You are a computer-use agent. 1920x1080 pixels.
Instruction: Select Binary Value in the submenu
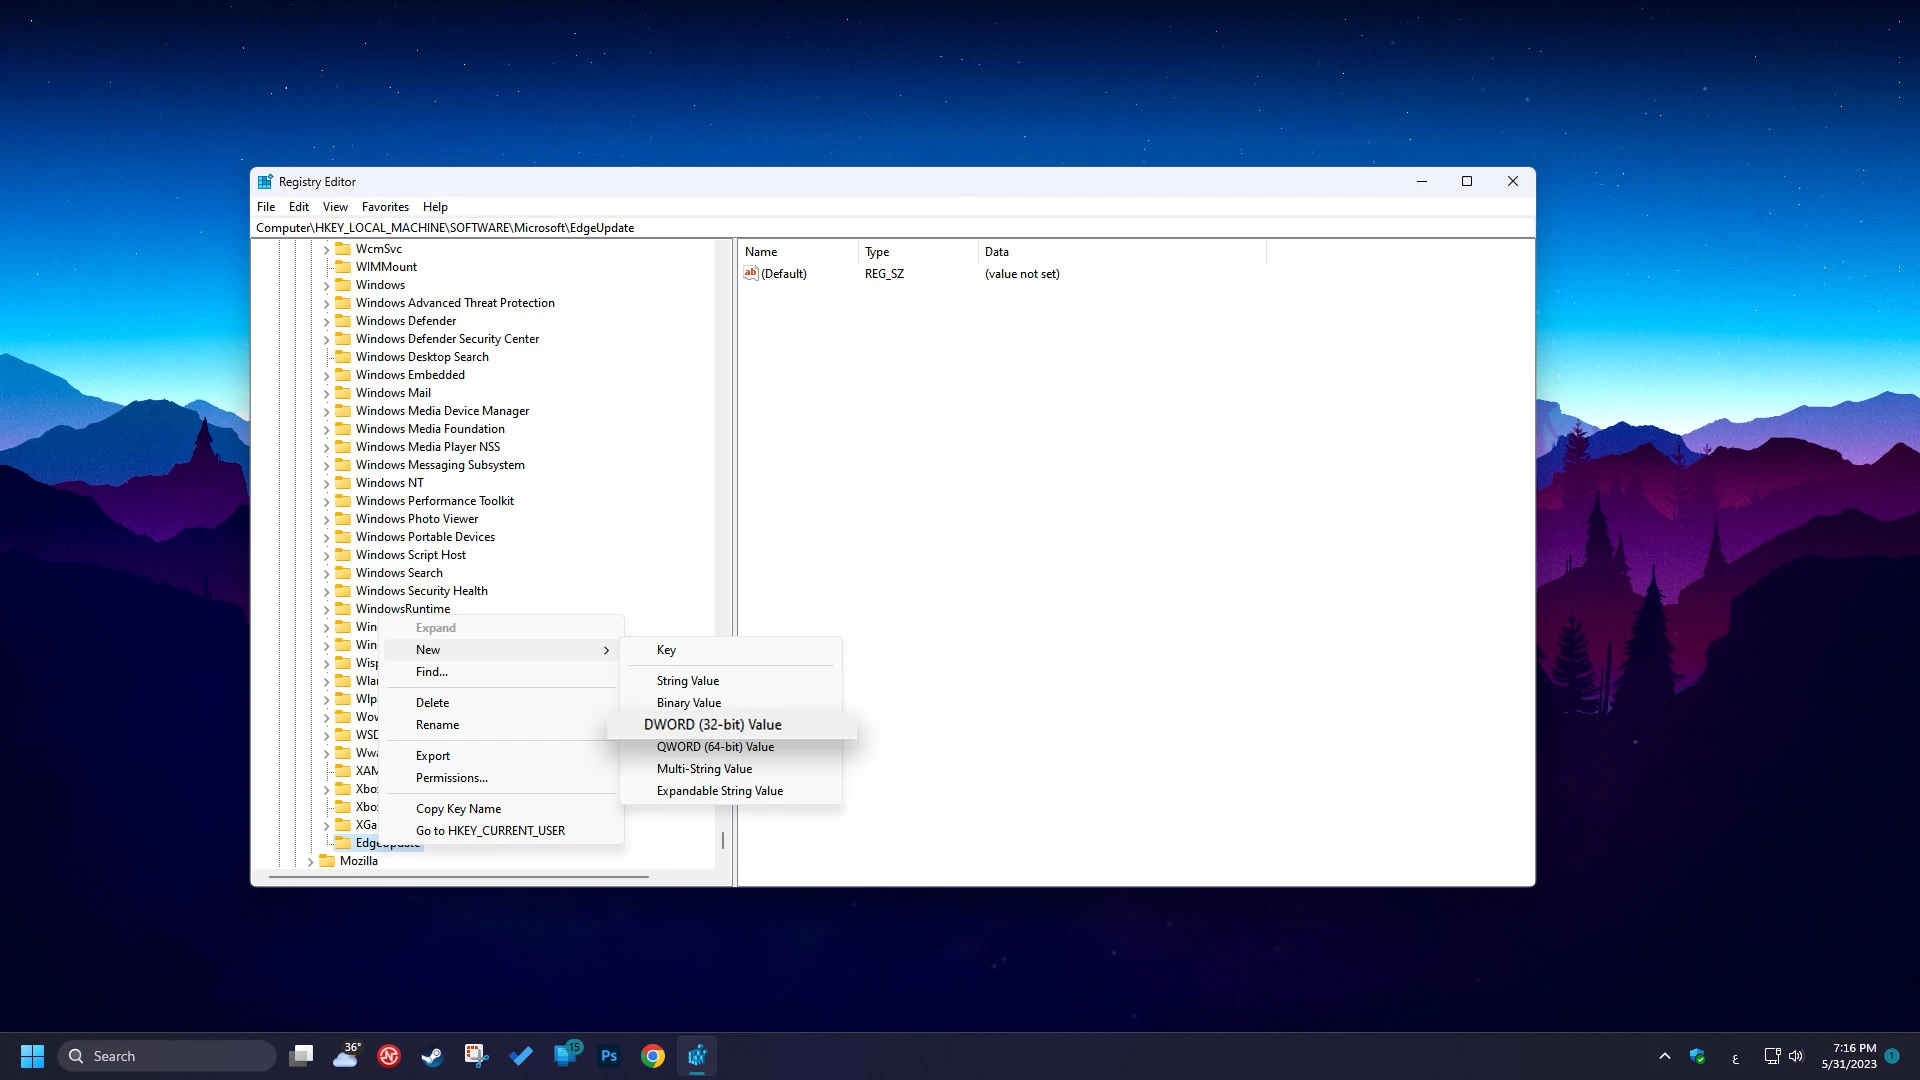coord(731,703)
